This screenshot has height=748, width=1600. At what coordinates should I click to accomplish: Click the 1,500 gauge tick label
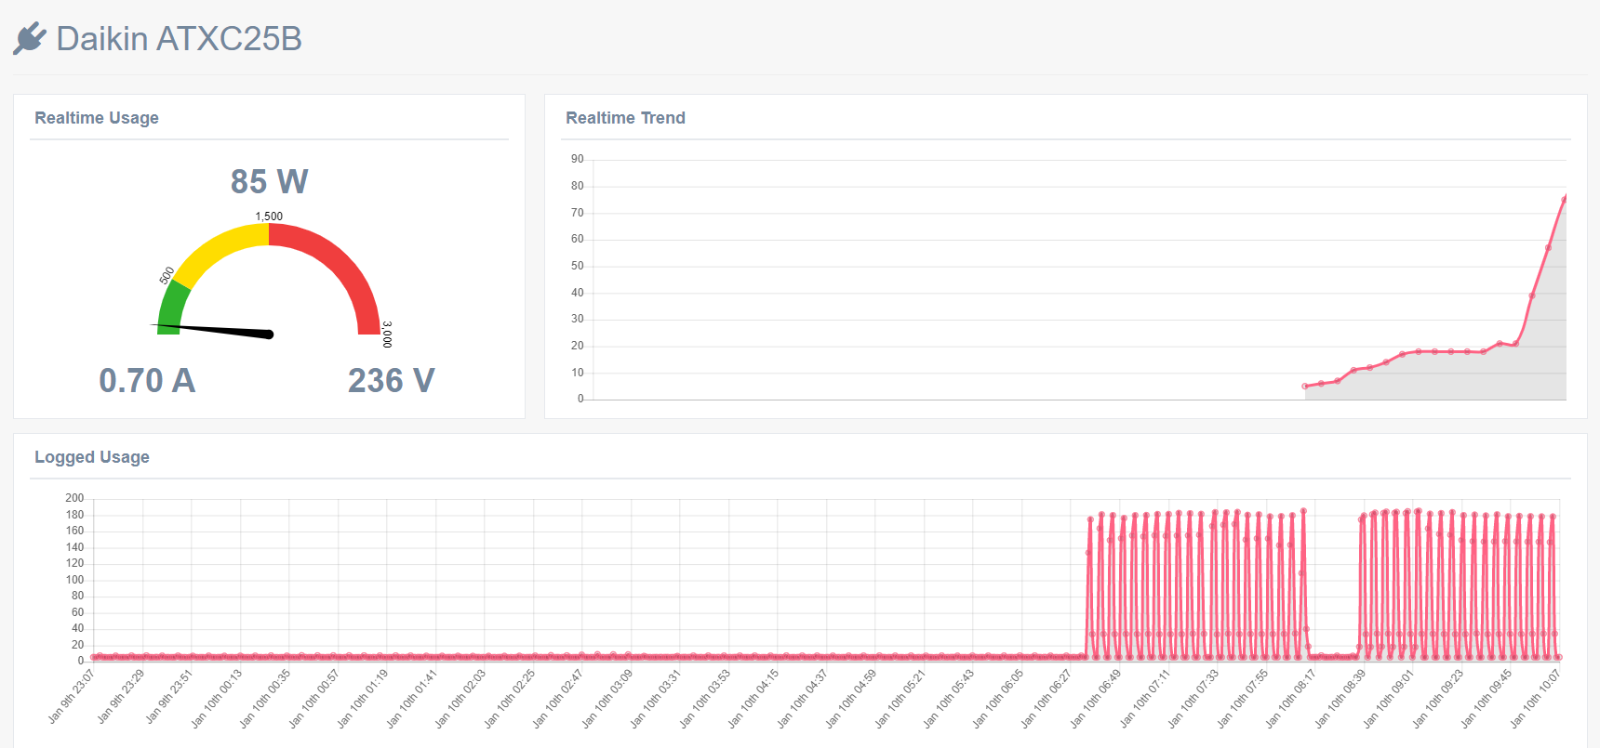point(269,216)
